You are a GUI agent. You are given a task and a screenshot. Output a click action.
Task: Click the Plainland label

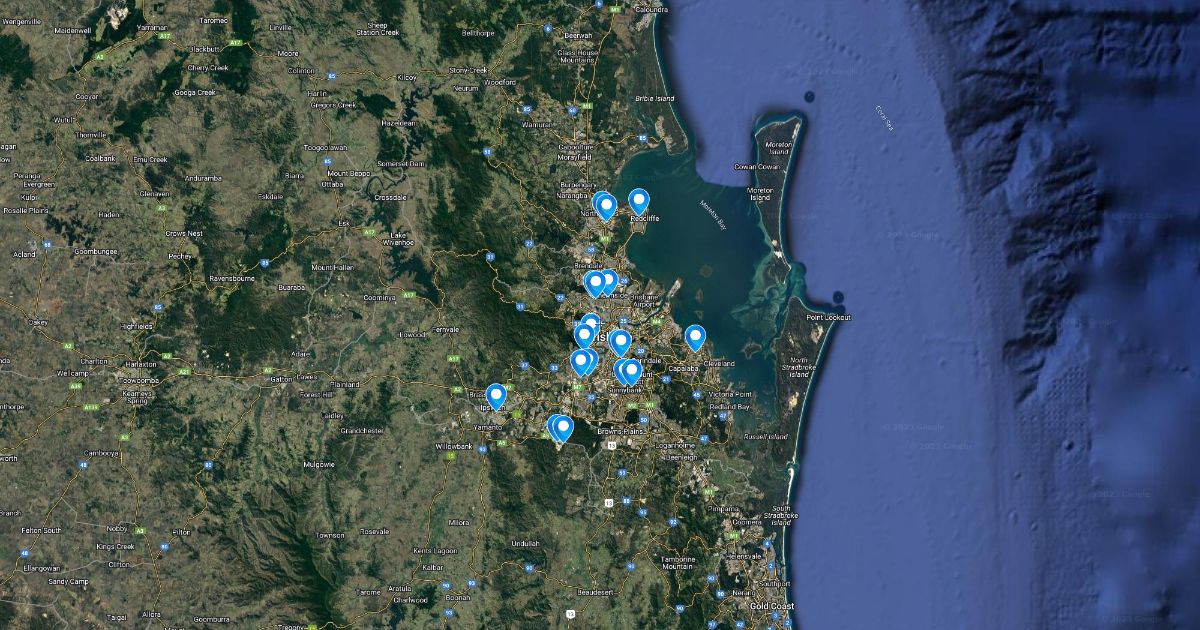click(344, 385)
